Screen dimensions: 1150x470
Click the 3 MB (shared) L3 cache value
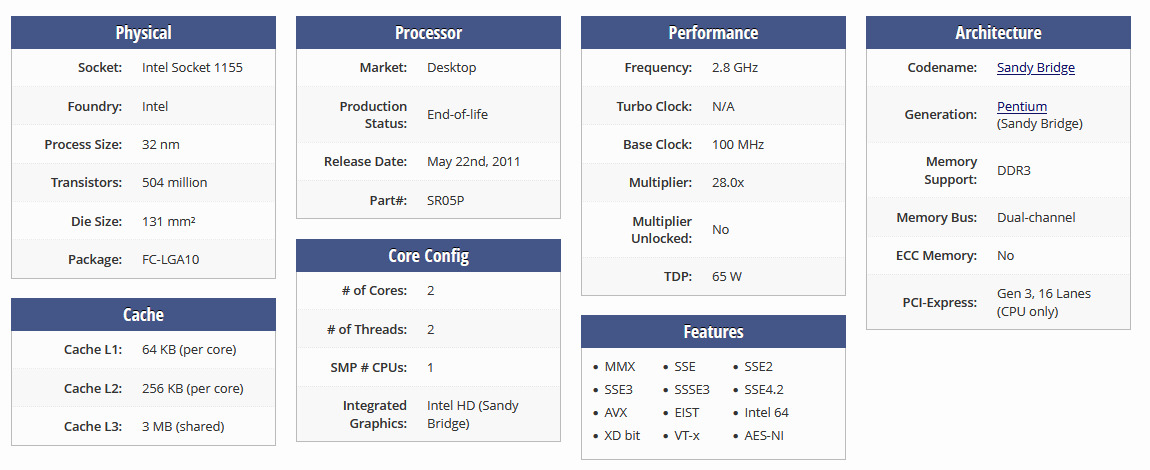click(183, 426)
